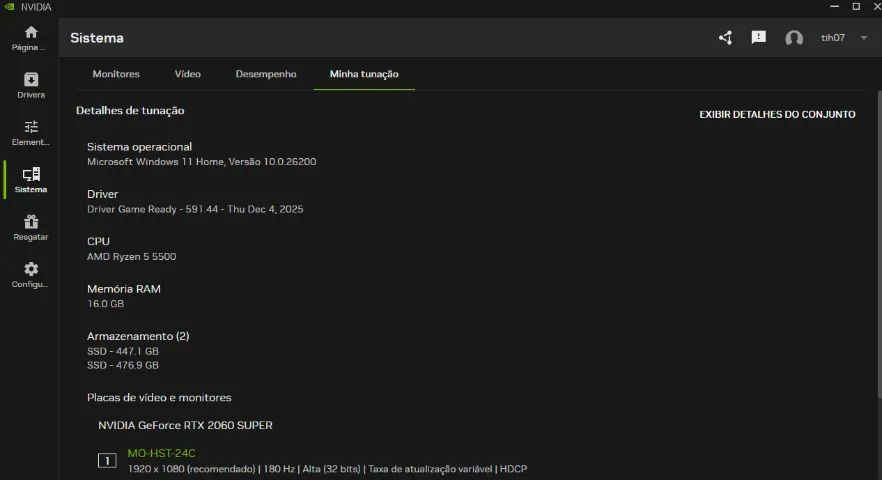This screenshot has height=480, width=882.
Task: Click the share icon in the header
Action: click(x=726, y=38)
